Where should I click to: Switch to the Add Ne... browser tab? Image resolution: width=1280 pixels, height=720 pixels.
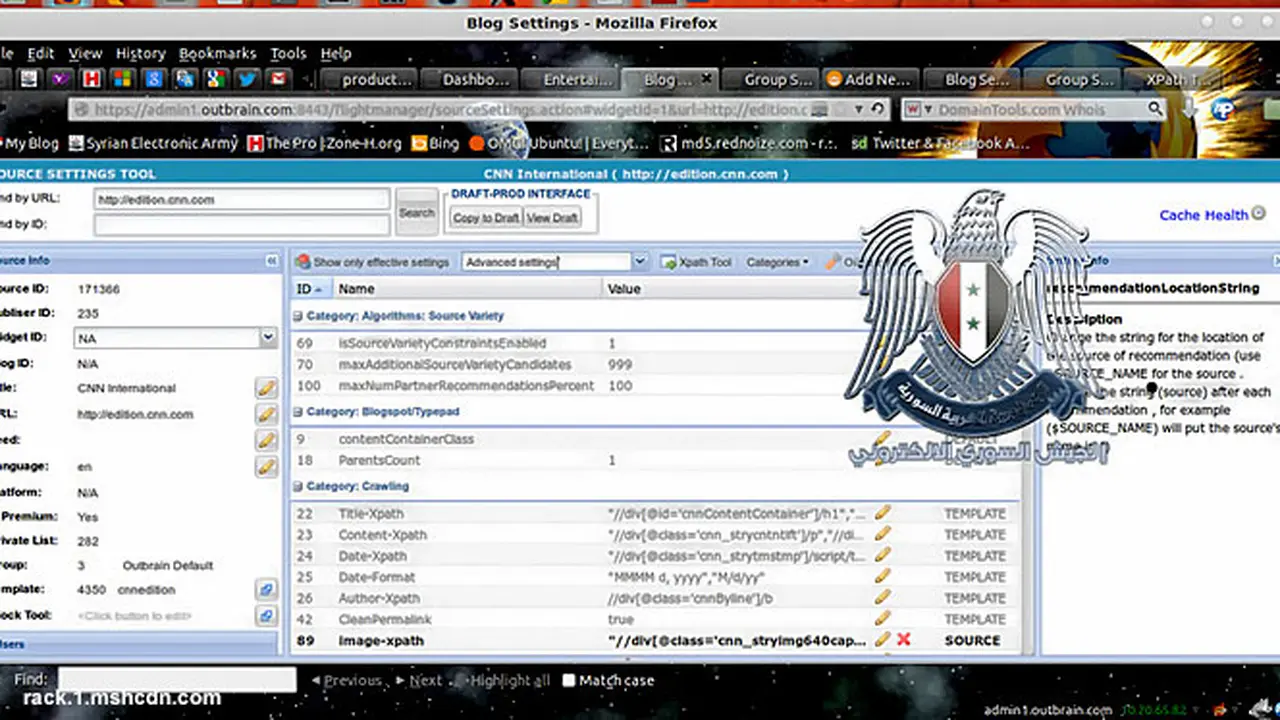(x=869, y=79)
